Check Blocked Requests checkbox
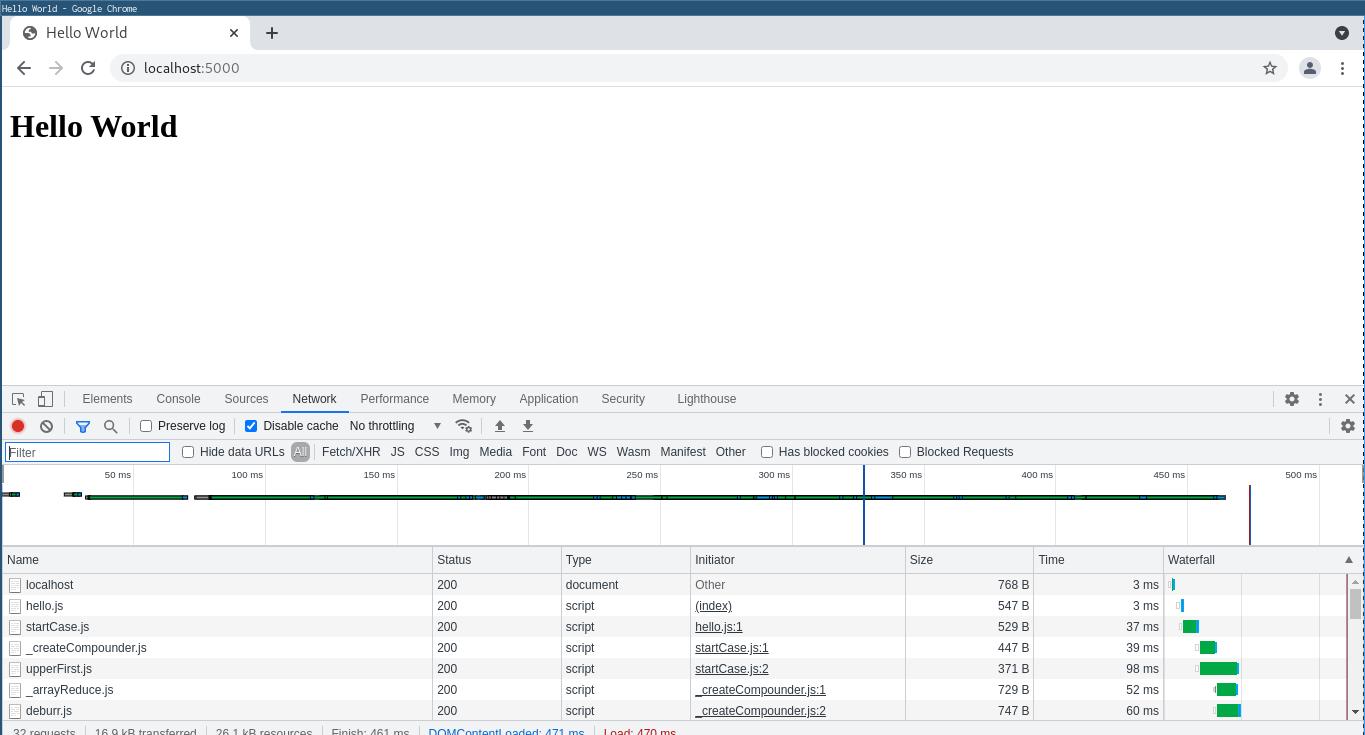Viewport: 1365px width, 735px height. coord(905,452)
